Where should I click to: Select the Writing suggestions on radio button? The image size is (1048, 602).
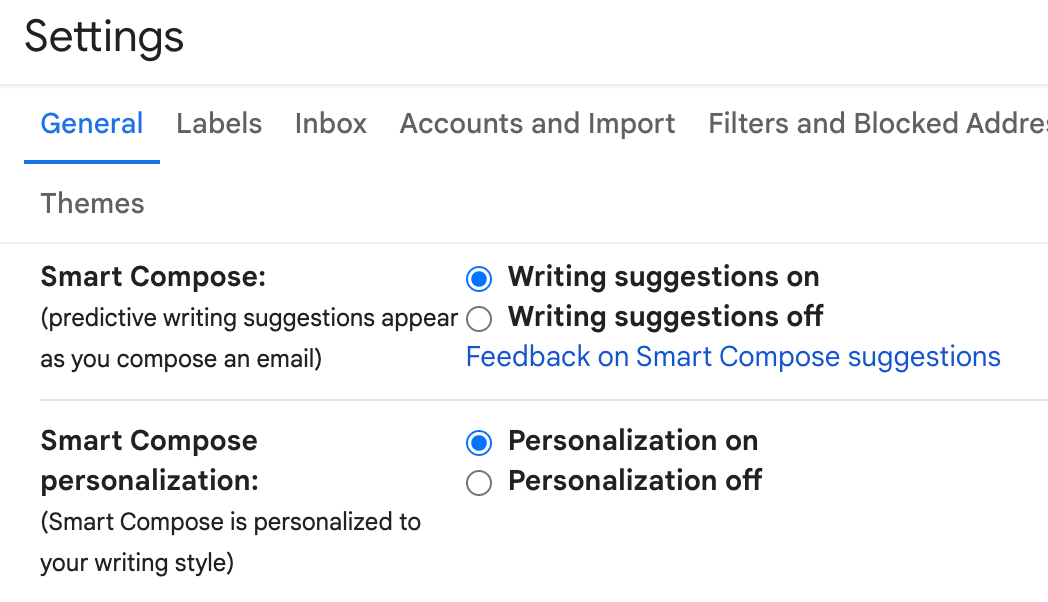point(479,278)
